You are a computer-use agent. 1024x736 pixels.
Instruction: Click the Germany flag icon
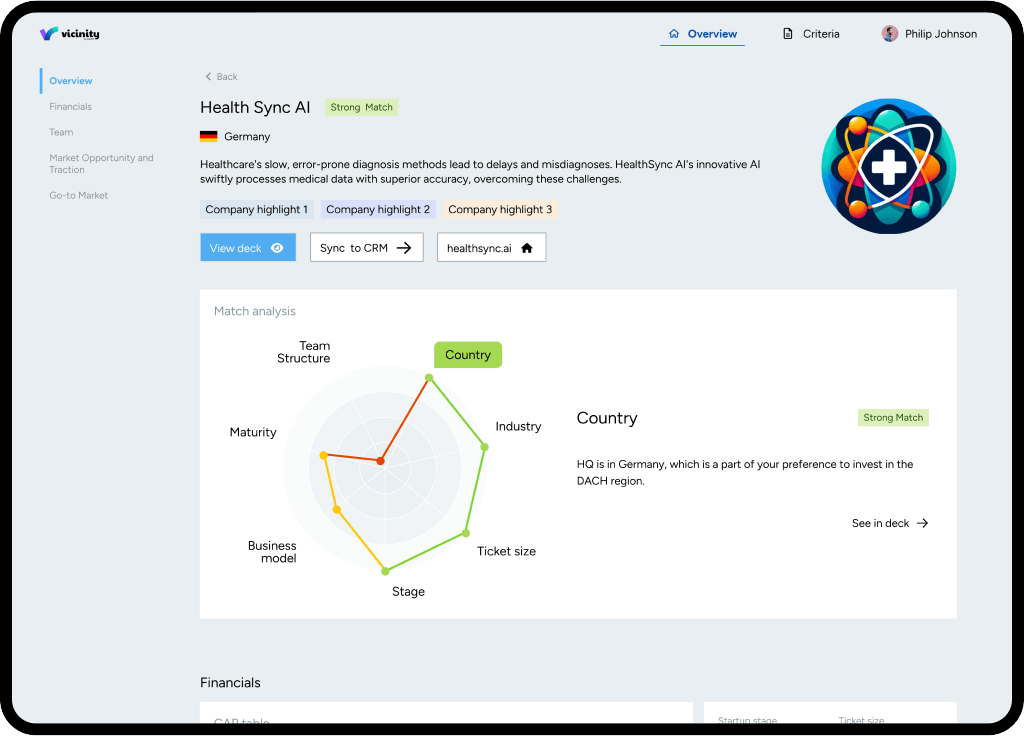pos(208,137)
